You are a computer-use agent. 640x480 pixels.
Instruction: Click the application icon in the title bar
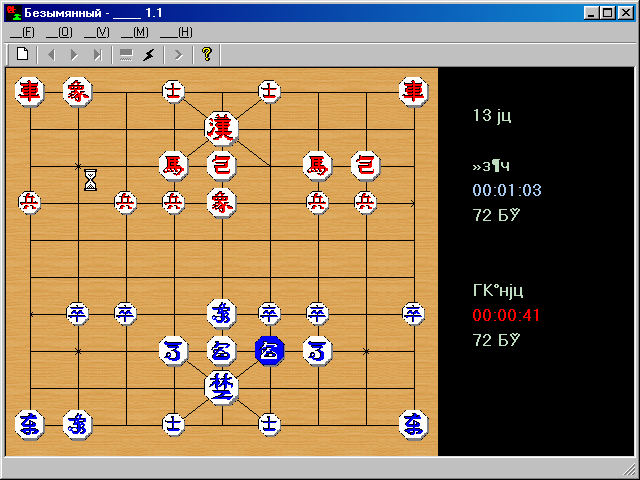[14, 13]
